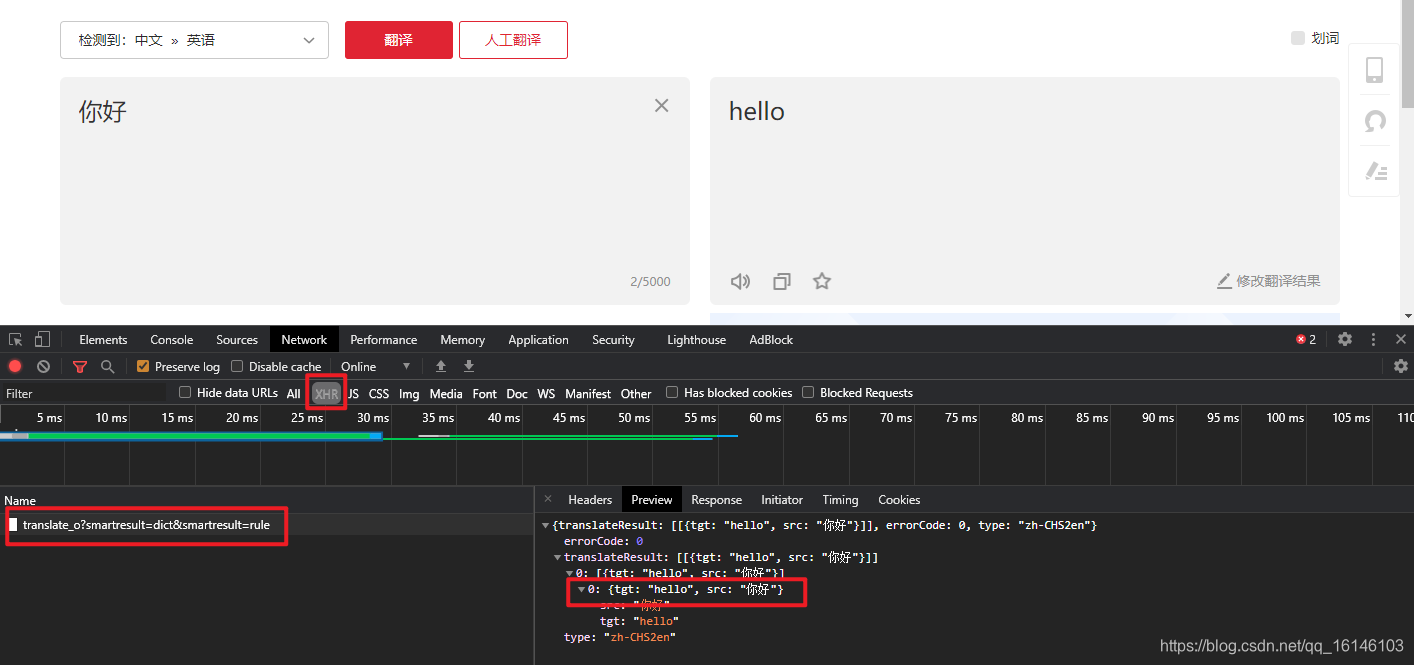1414x665 pixels.
Task: Filter requests by JS type
Action: click(x=353, y=393)
